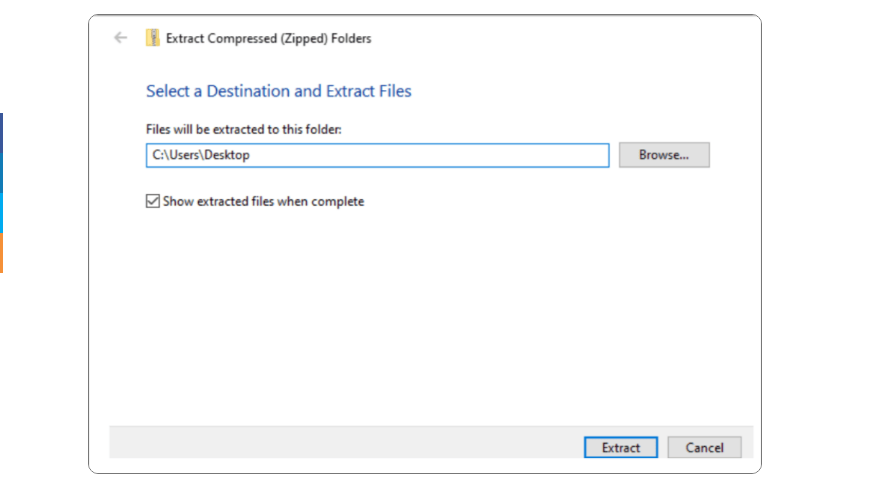
Task: Click the 'Select a Destination and Extract Files' heading
Action: coord(278,91)
